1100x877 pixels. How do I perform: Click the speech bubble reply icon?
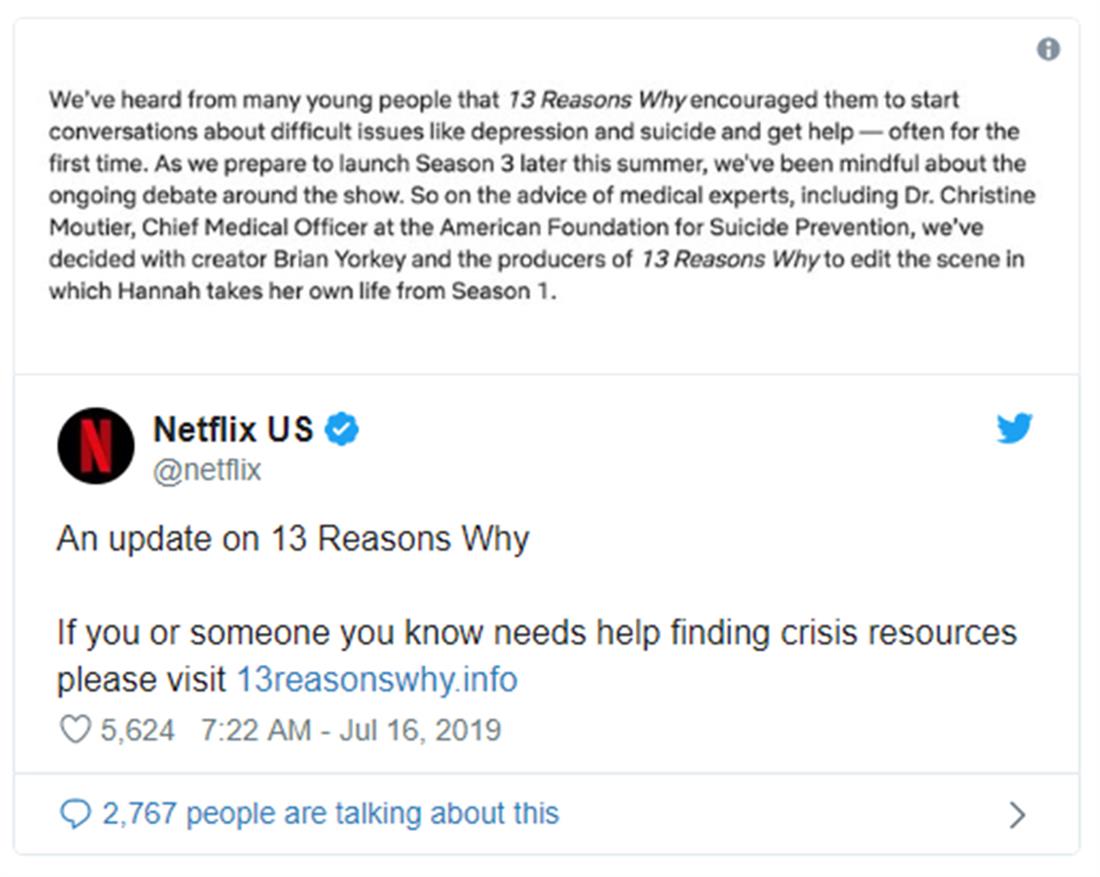click(75, 814)
